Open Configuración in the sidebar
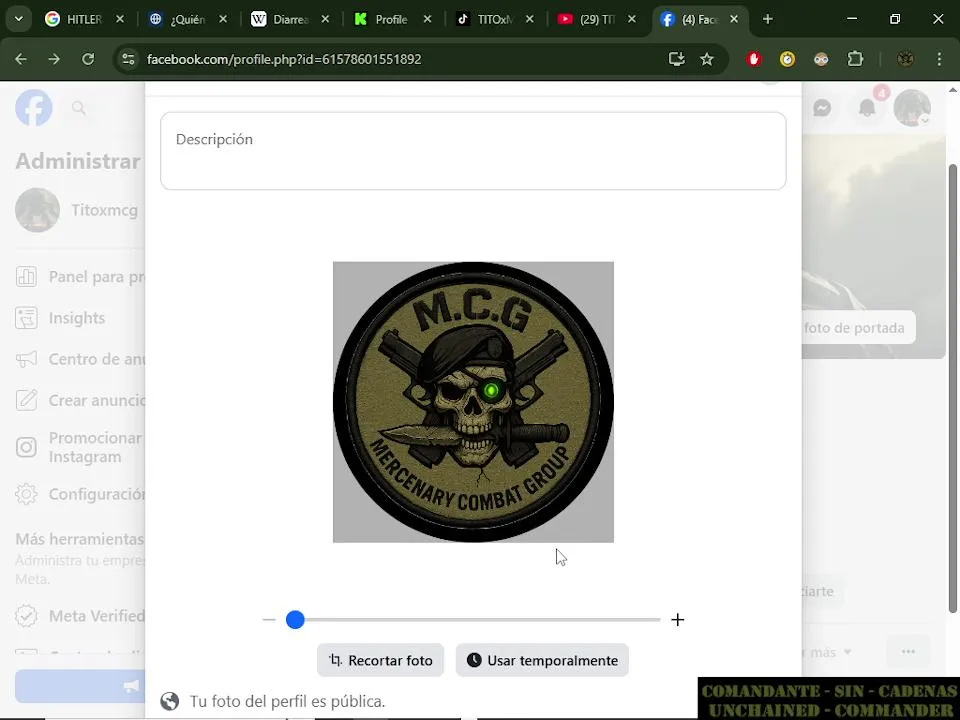960x720 pixels. [80, 494]
